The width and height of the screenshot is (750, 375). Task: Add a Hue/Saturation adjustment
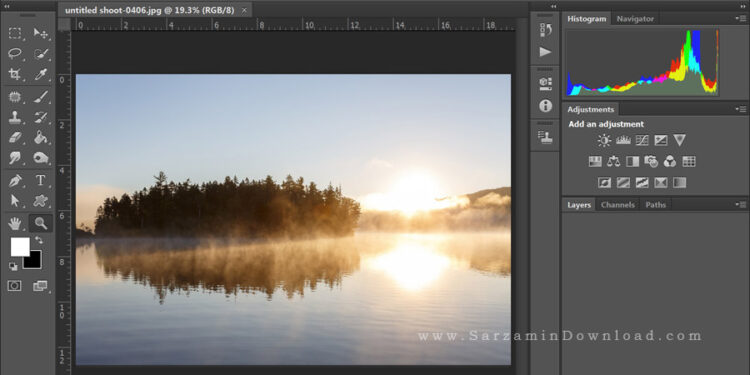pos(595,161)
